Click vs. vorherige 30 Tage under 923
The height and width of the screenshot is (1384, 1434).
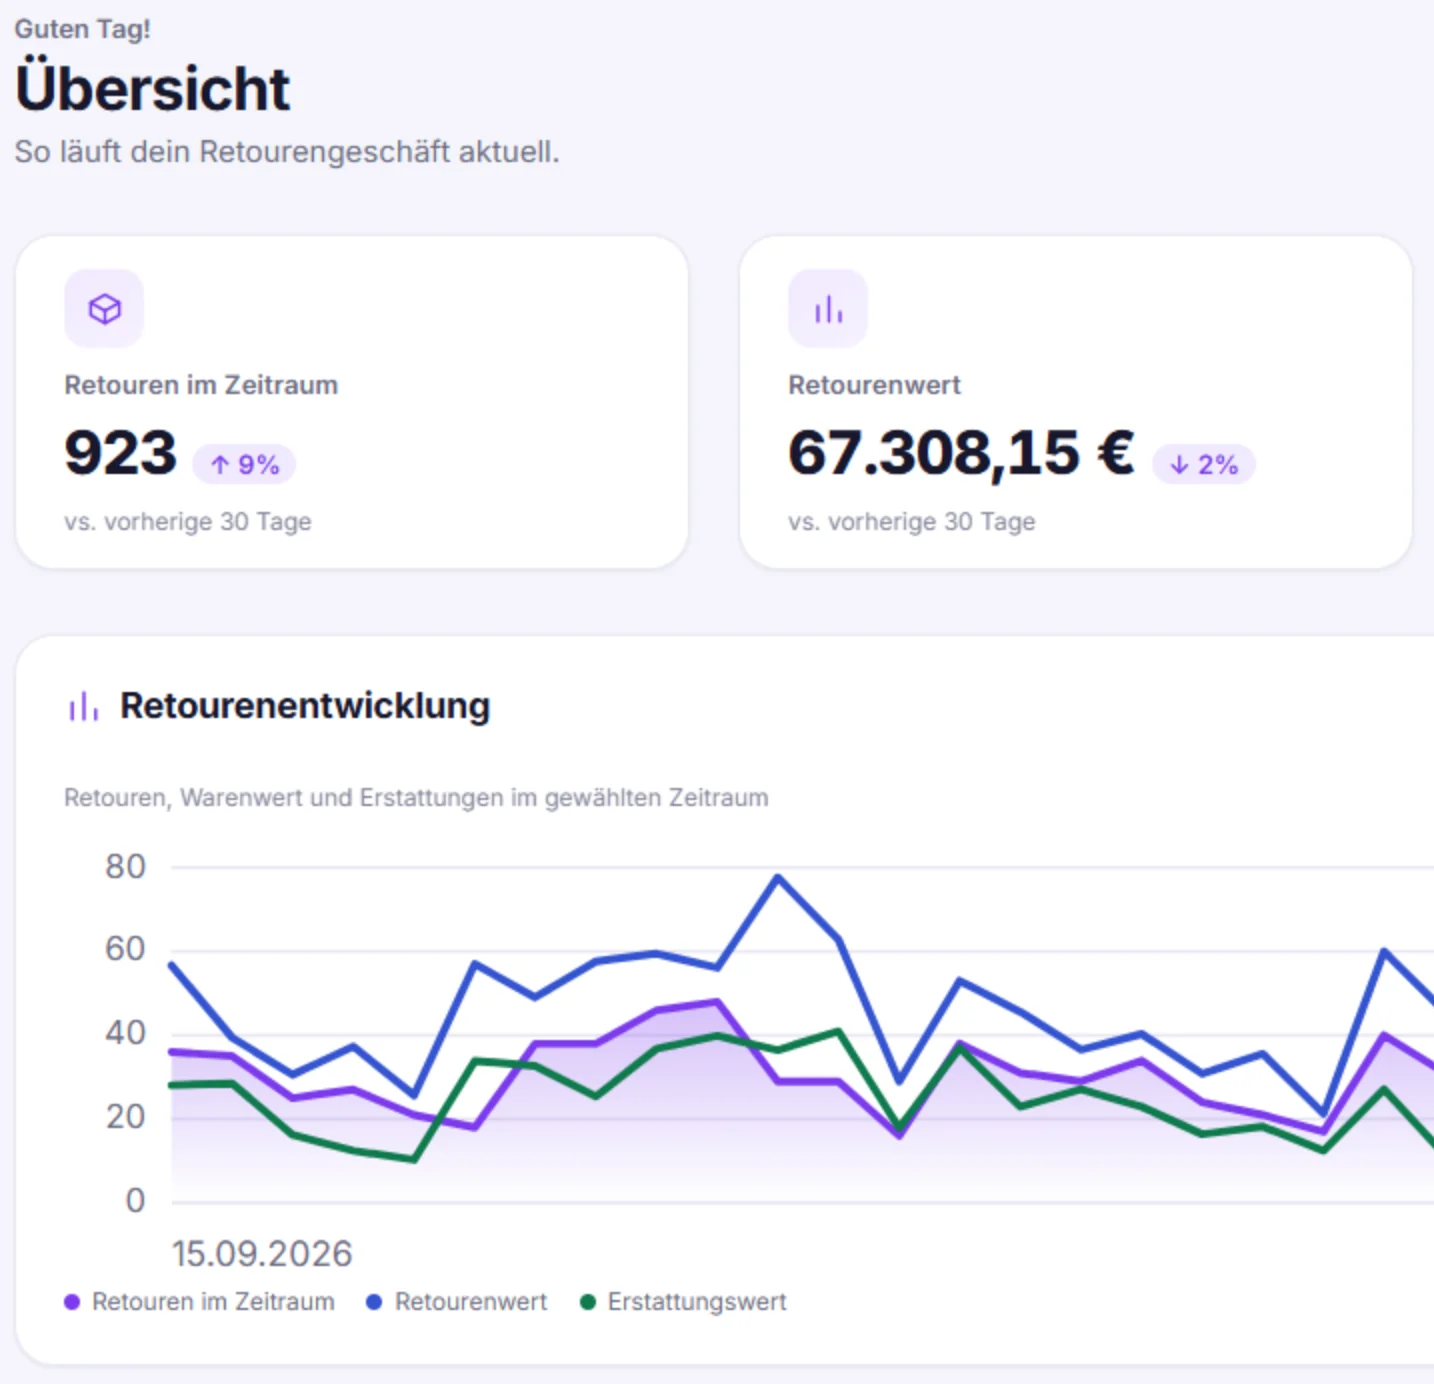[188, 522]
